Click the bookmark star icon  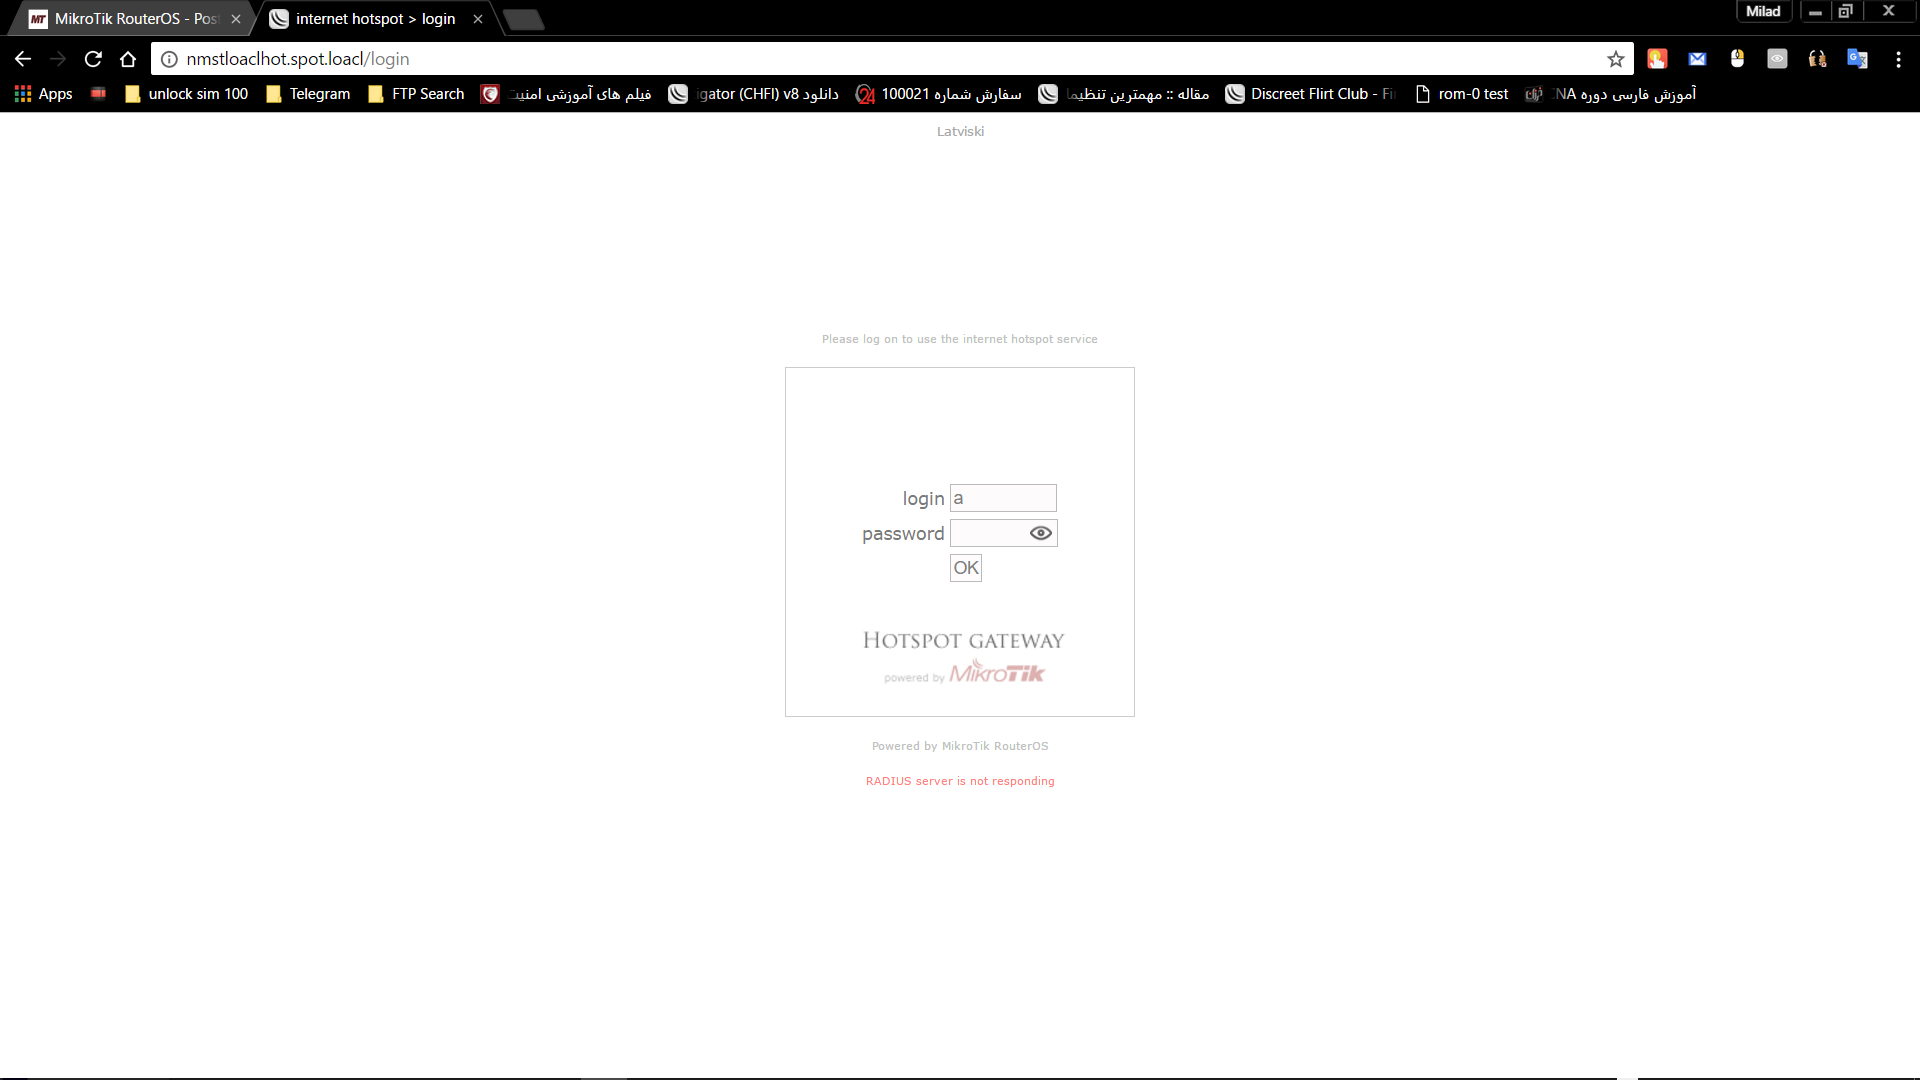[1617, 59]
